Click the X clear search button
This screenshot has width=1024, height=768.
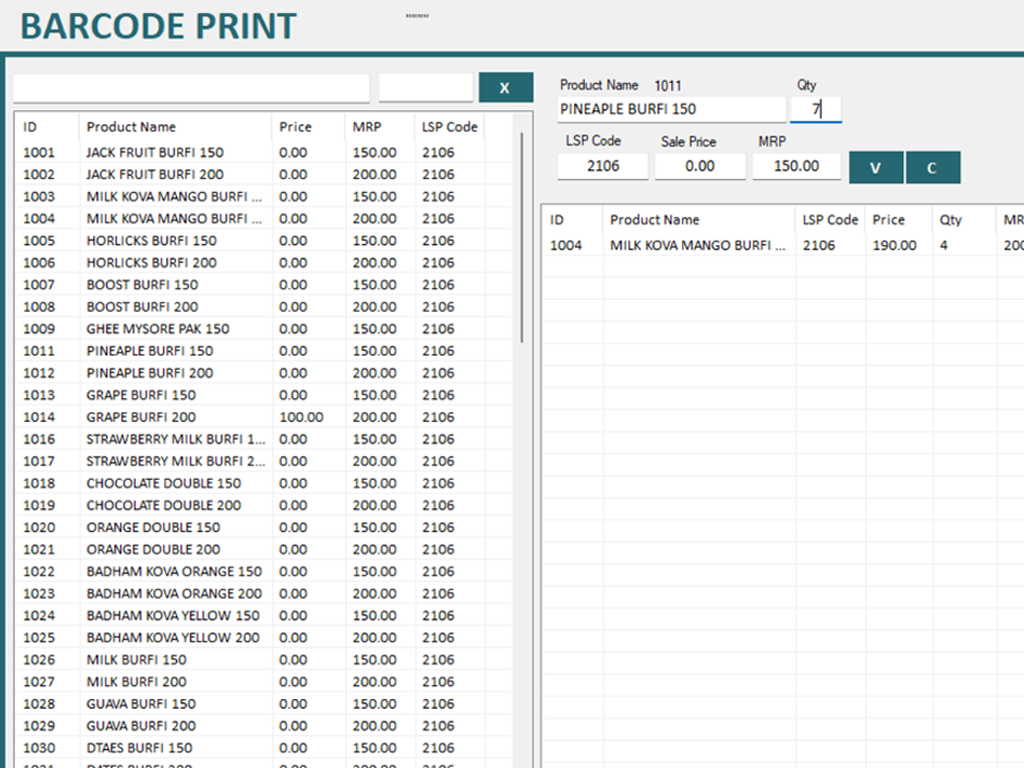pyautogui.click(x=505, y=88)
